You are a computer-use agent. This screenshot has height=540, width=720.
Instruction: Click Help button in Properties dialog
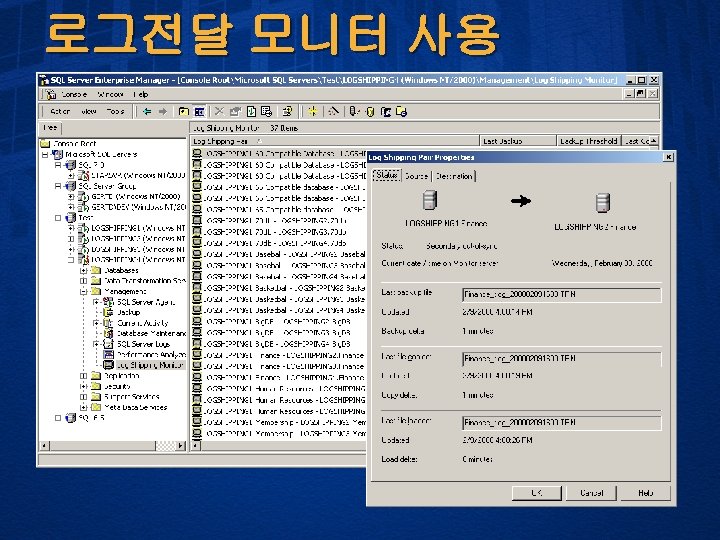pyautogui.click(x=645, y=493)
